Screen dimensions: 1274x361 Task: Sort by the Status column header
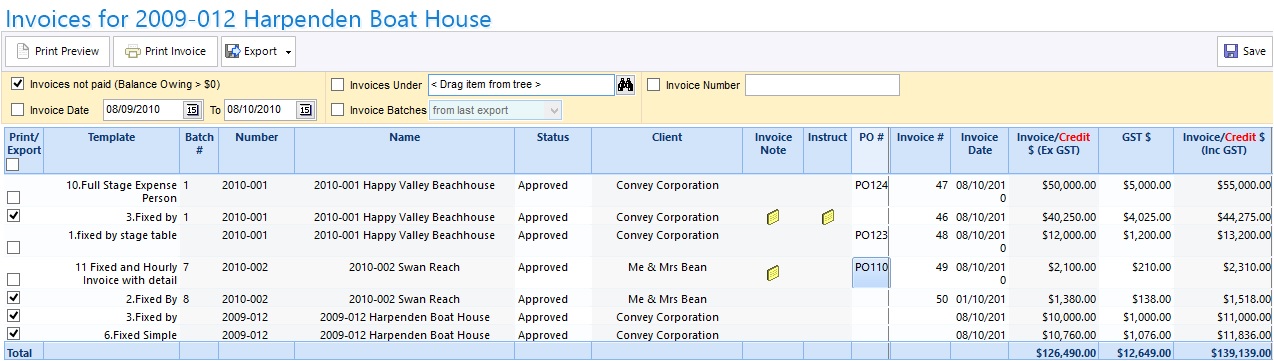point(553,138)
